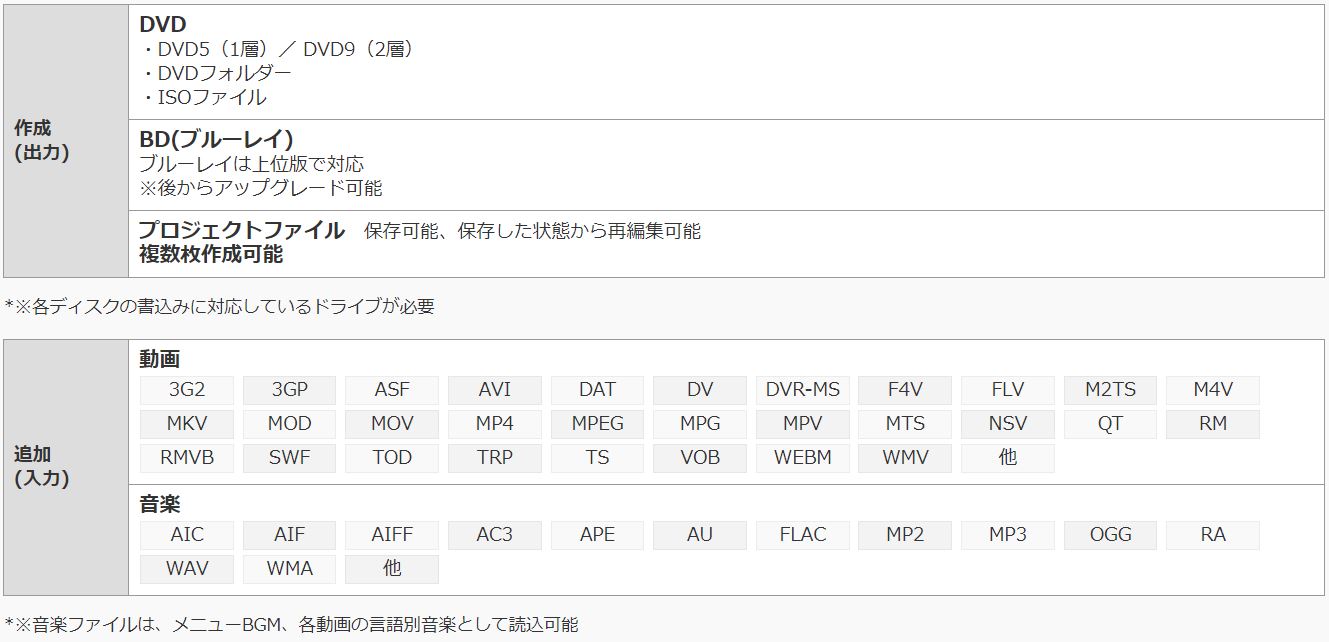
Task: Select the M2TS format tag
Action: click(1110, 390)
